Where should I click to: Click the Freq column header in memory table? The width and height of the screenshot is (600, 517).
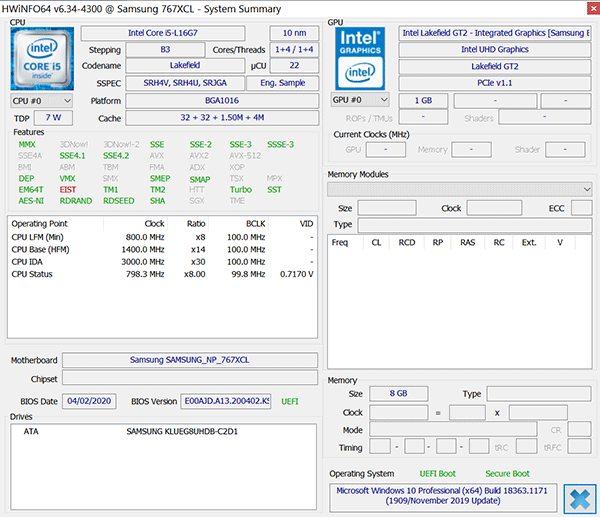click(340, 243)
